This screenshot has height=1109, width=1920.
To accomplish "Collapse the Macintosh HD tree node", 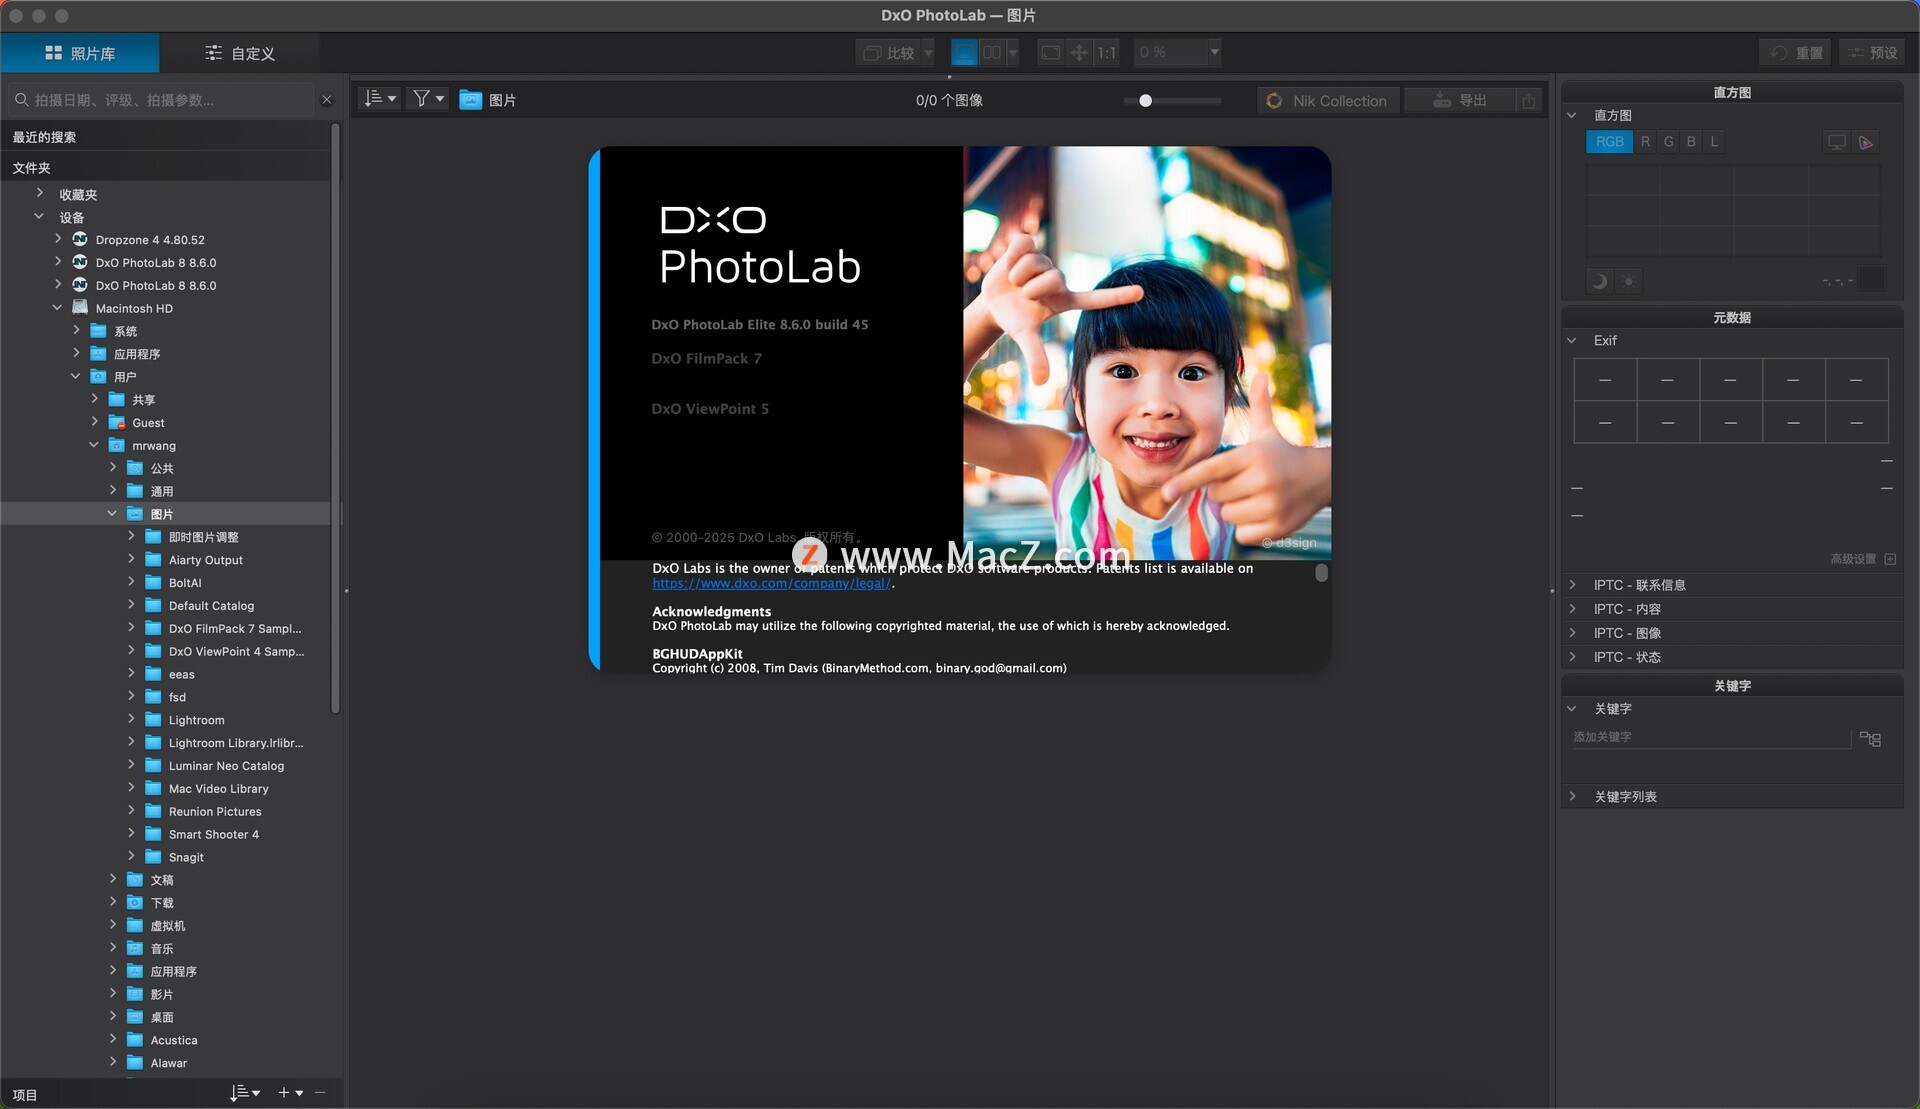I will [57, 307].
